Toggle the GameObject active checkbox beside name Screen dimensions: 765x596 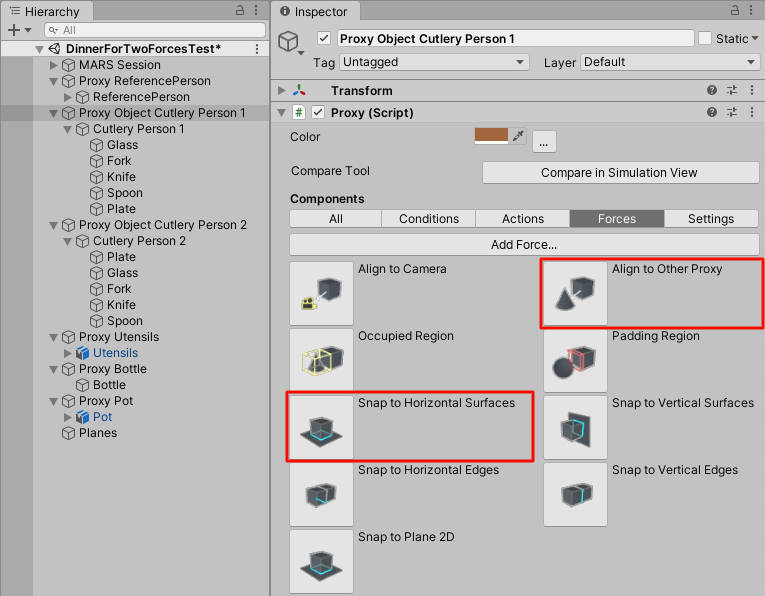point(323,39)
